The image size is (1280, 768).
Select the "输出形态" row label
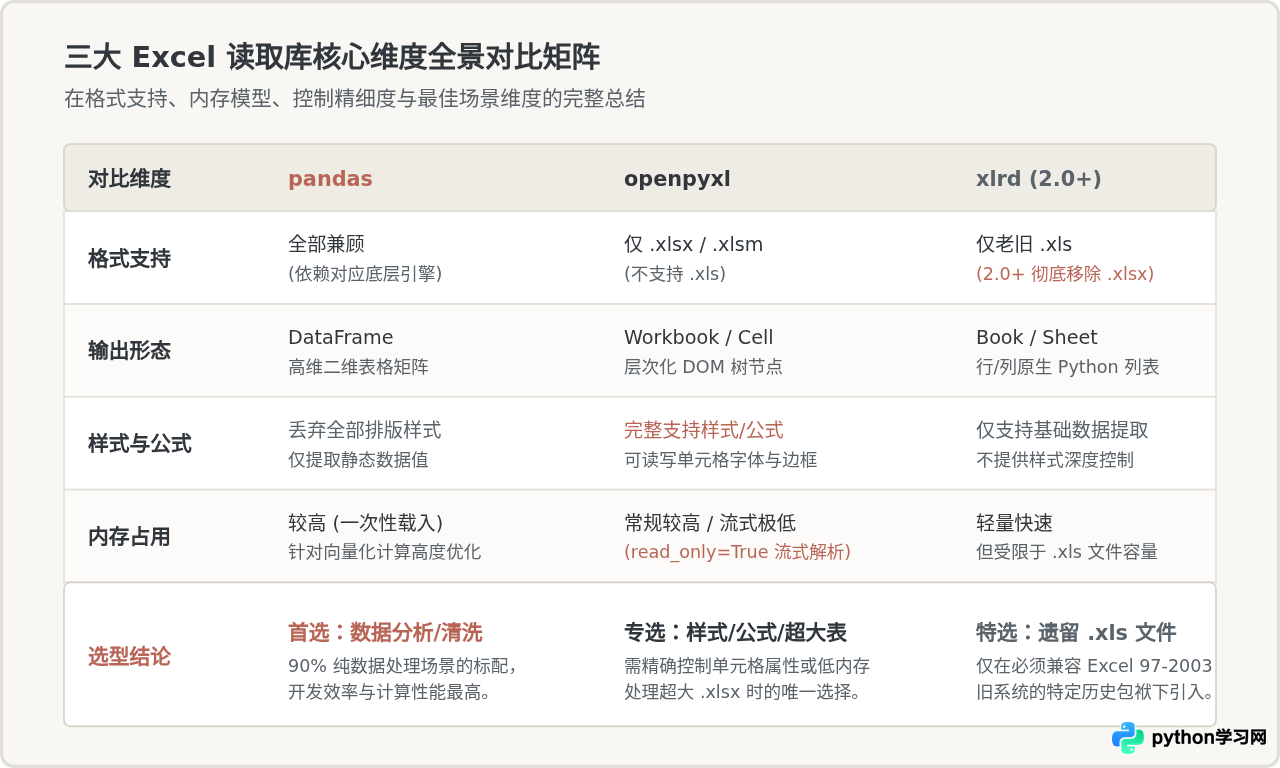[129, 351]
